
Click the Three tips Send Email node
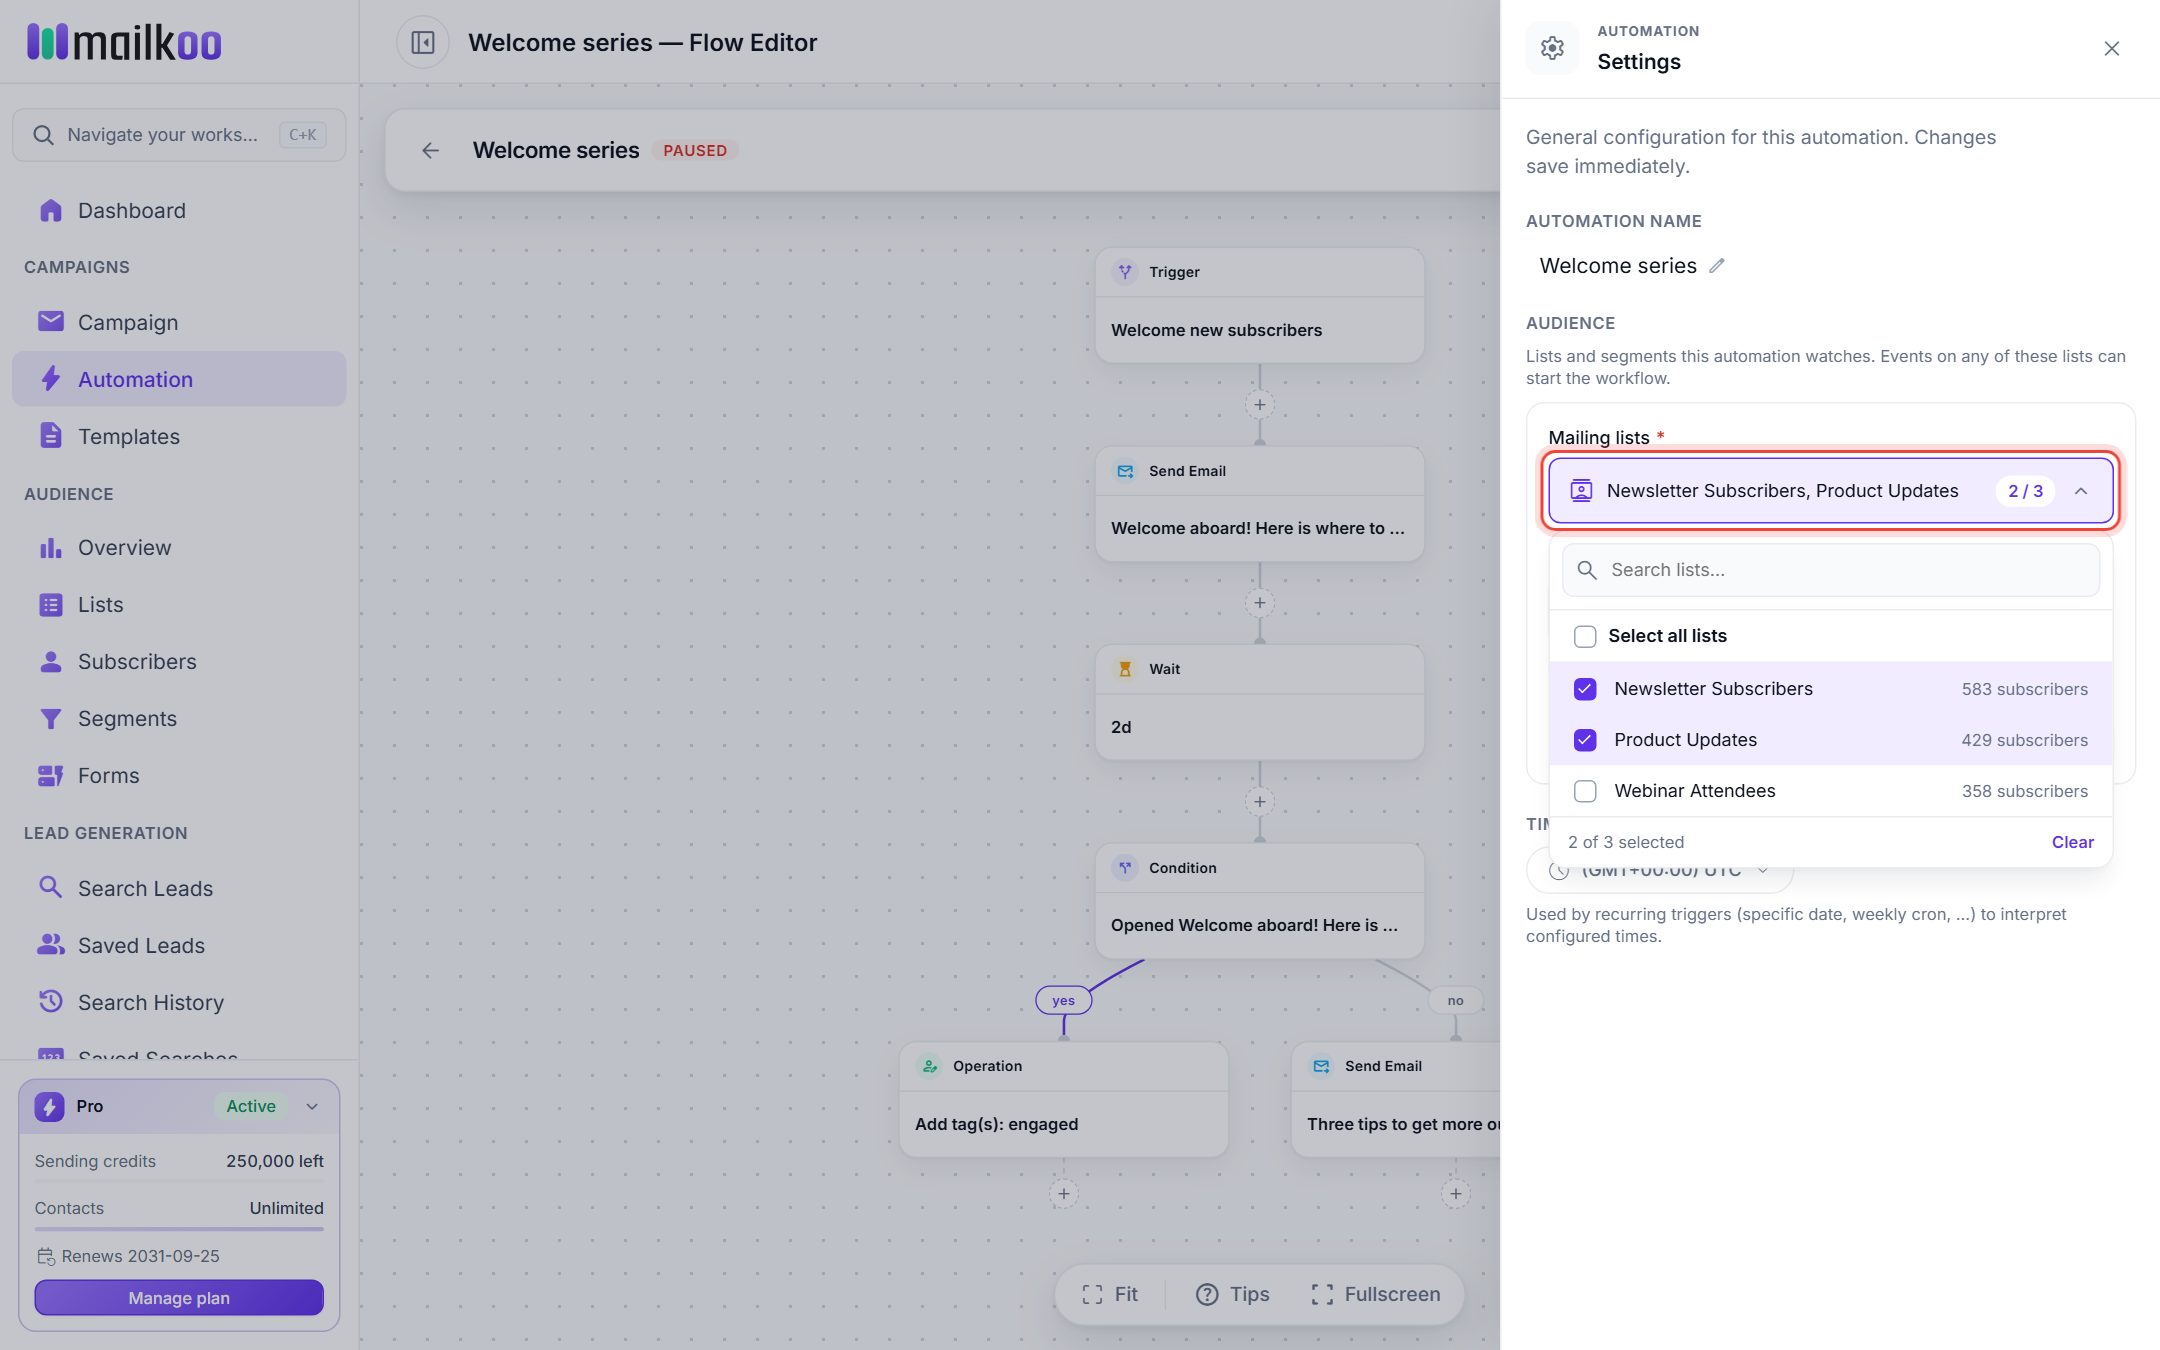point(1396,1100)
